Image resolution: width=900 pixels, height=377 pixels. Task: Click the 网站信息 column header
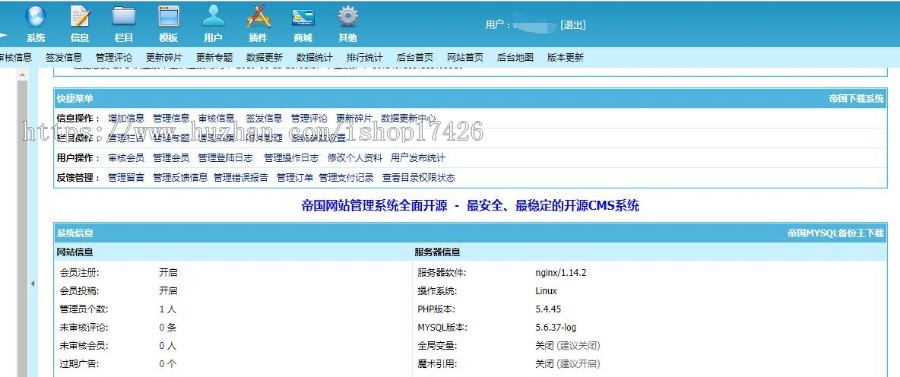click(75, 252)
